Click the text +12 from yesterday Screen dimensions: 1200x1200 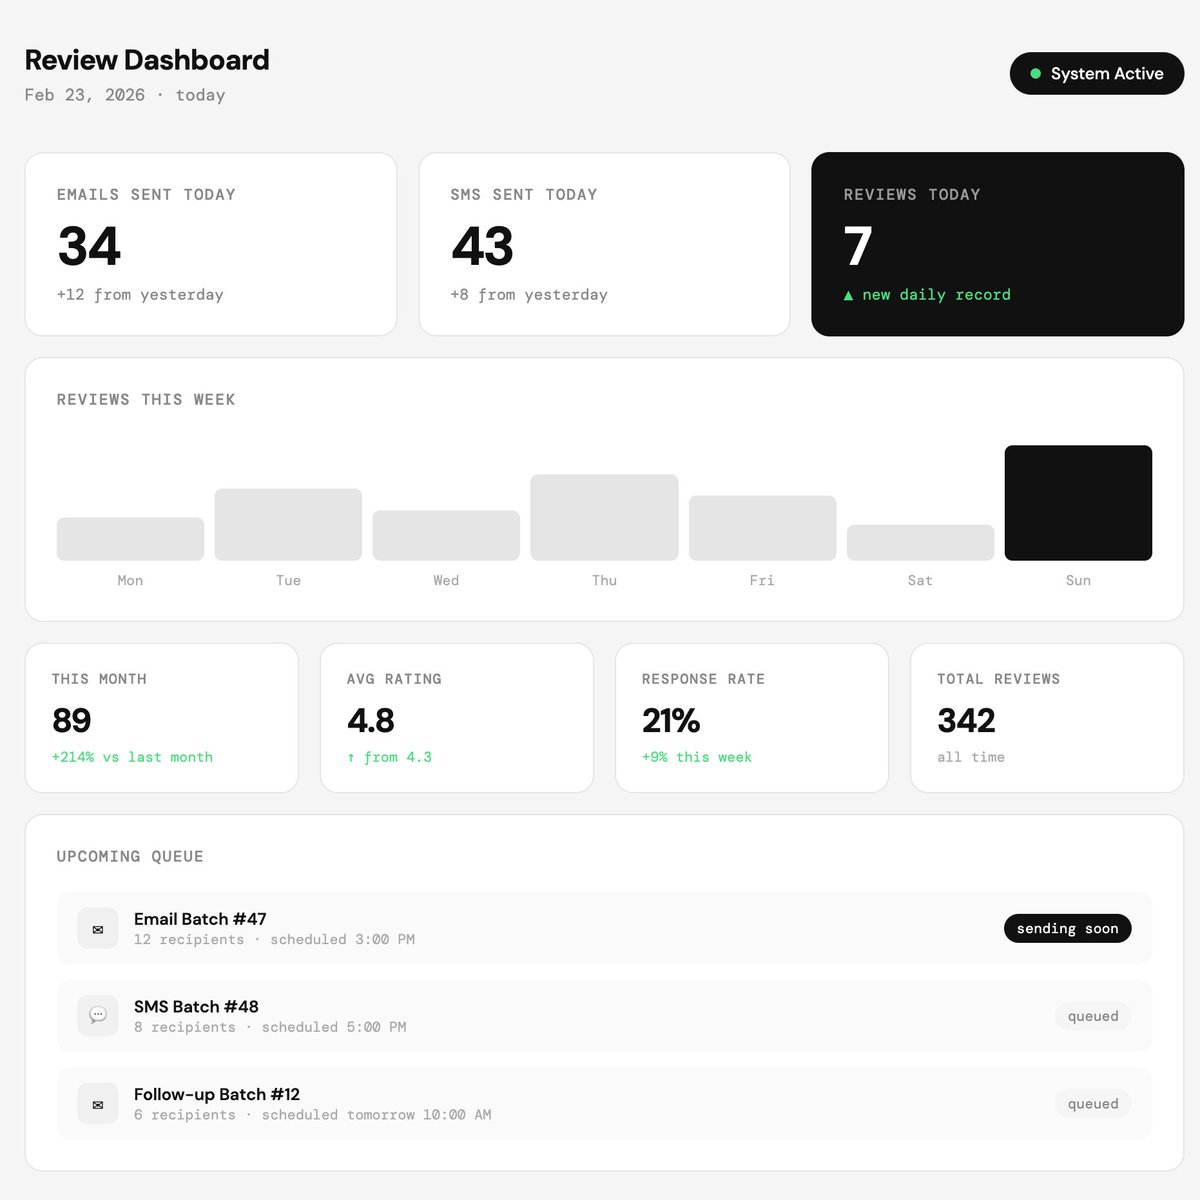[x=140, y=295]
